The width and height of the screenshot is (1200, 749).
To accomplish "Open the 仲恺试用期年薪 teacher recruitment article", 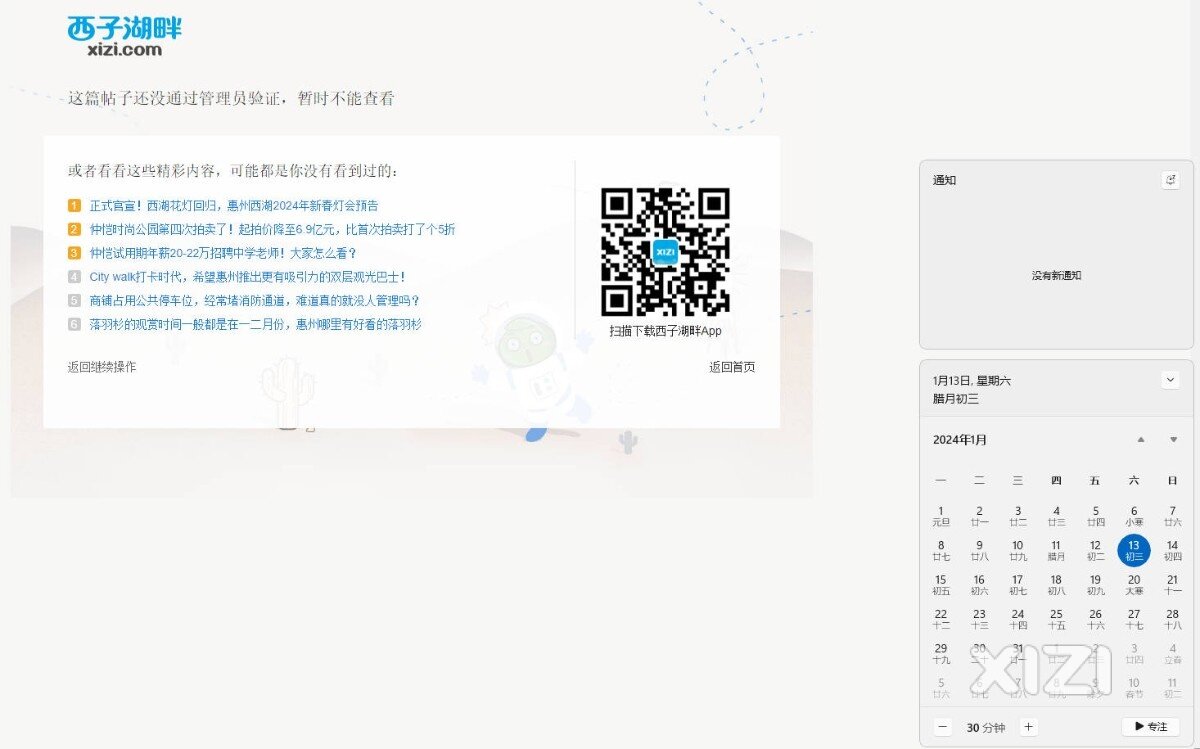I will click(223, 253).
